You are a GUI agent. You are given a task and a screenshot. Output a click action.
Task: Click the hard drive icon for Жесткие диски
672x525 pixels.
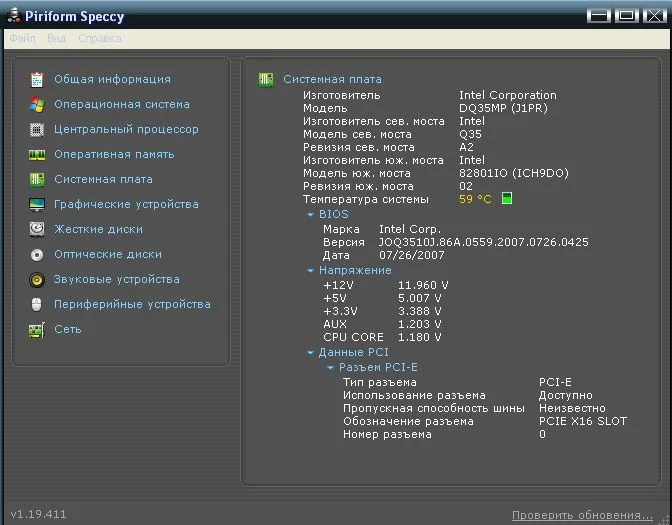(x=37, y=230)
